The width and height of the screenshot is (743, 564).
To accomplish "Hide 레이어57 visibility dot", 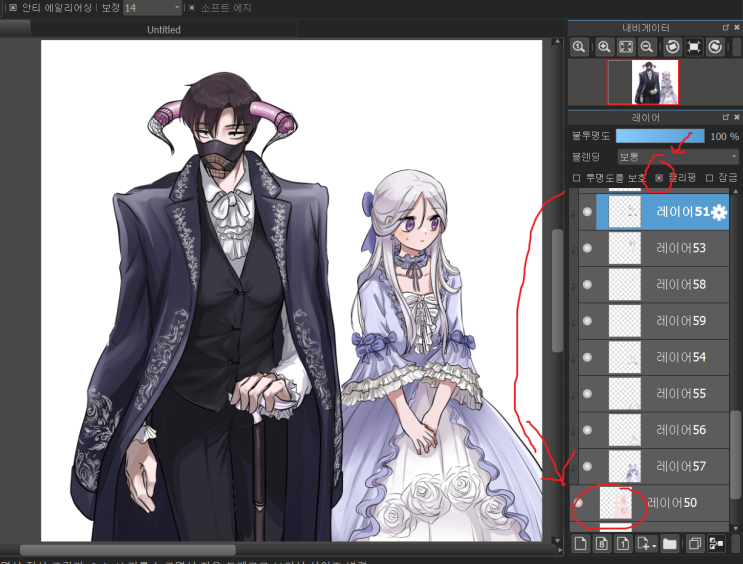I will (587, 466).
